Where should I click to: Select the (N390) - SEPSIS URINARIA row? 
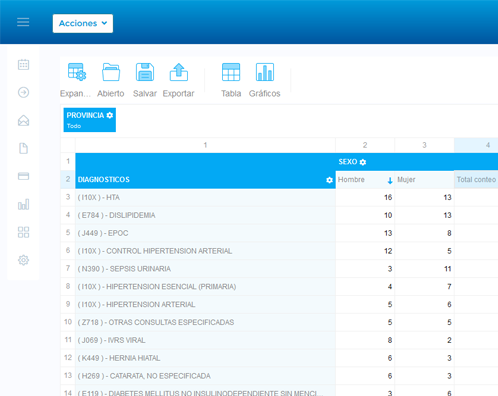pyautogui.click(x=205, y=269)
